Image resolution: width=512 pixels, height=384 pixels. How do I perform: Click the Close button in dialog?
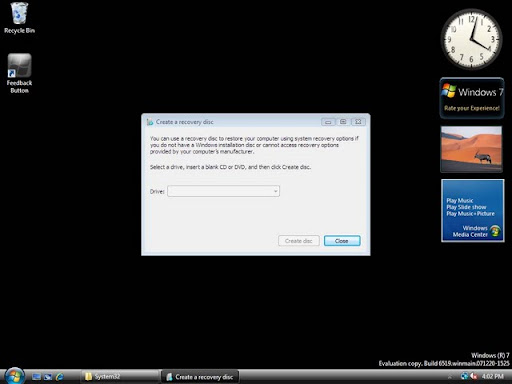tap(342, 241)
